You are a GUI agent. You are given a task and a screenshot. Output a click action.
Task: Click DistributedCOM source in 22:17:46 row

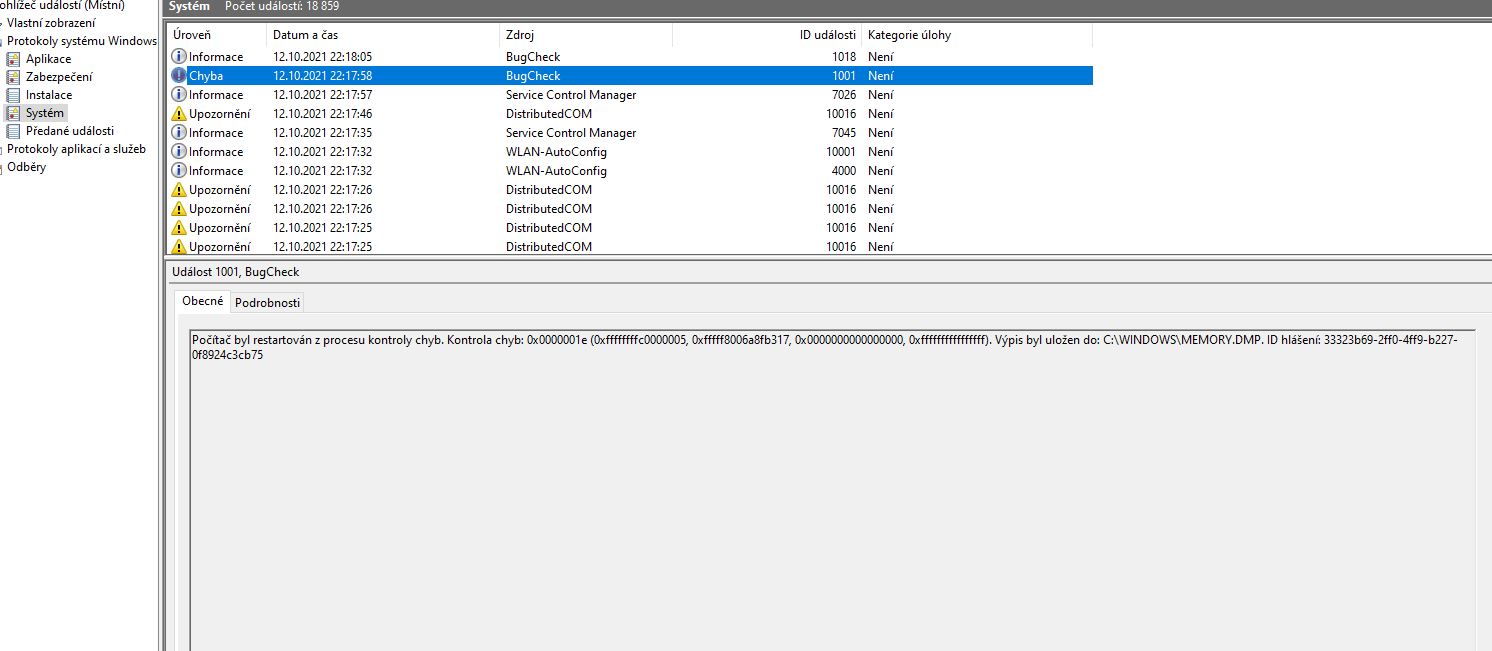pyautogui.click(x=549, y=114)
